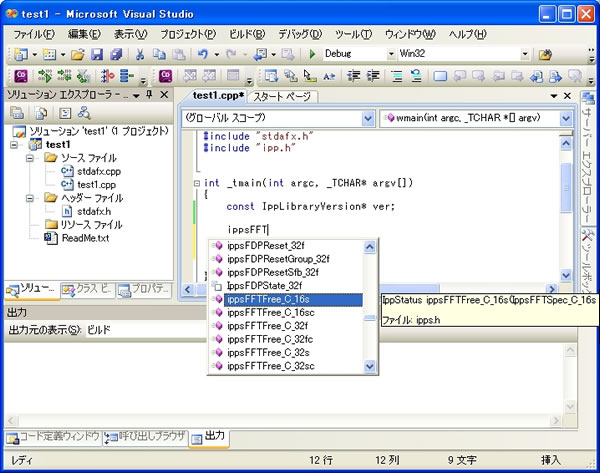Select ReadMe.txt in Solution Explorer

click(x=85, y=238)
